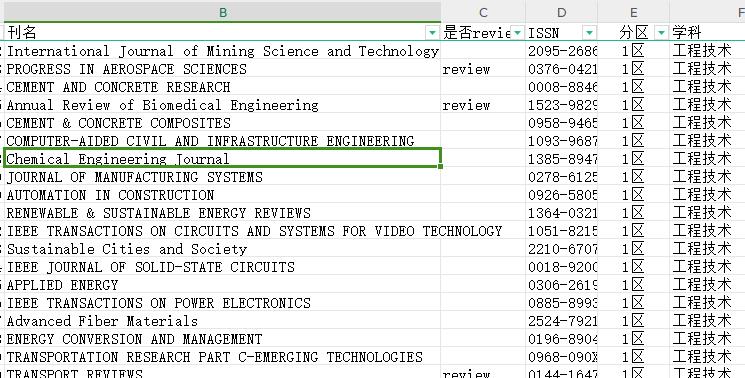Select cell CEMENT AND CONCRETE RESEARCH

click(x=222, y=87)
